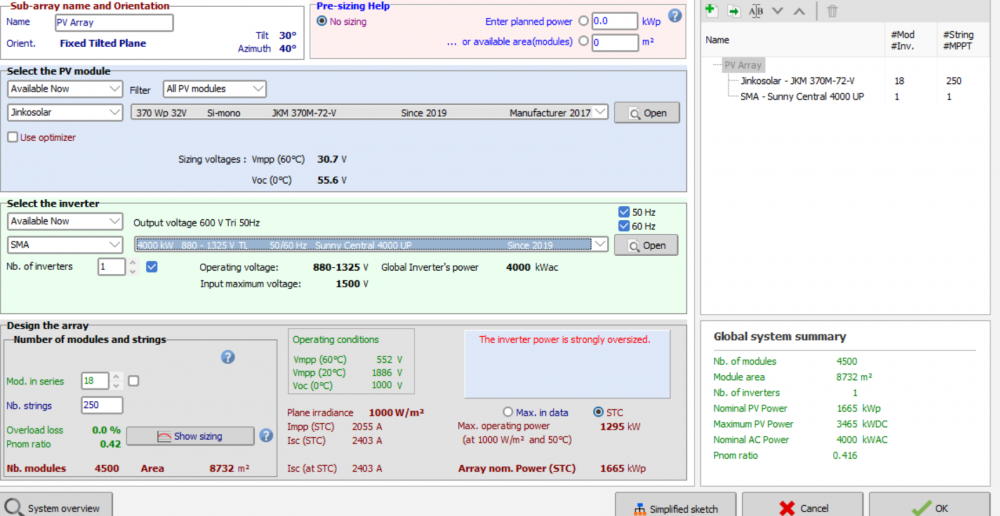The height and width of the screenshot is (516, 1000).
Task: Click the trash icon to delete sub-array
Action: pyautogui.click(x=832, y=10)
